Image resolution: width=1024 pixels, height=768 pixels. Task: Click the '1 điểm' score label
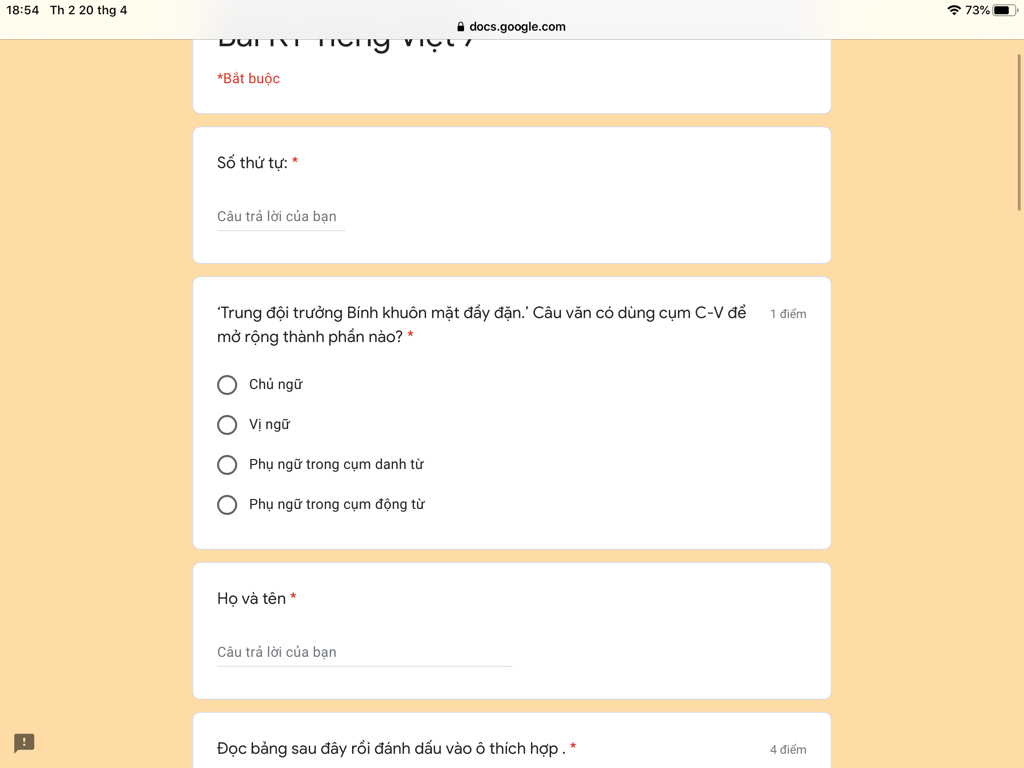click(x=788, y=314)
